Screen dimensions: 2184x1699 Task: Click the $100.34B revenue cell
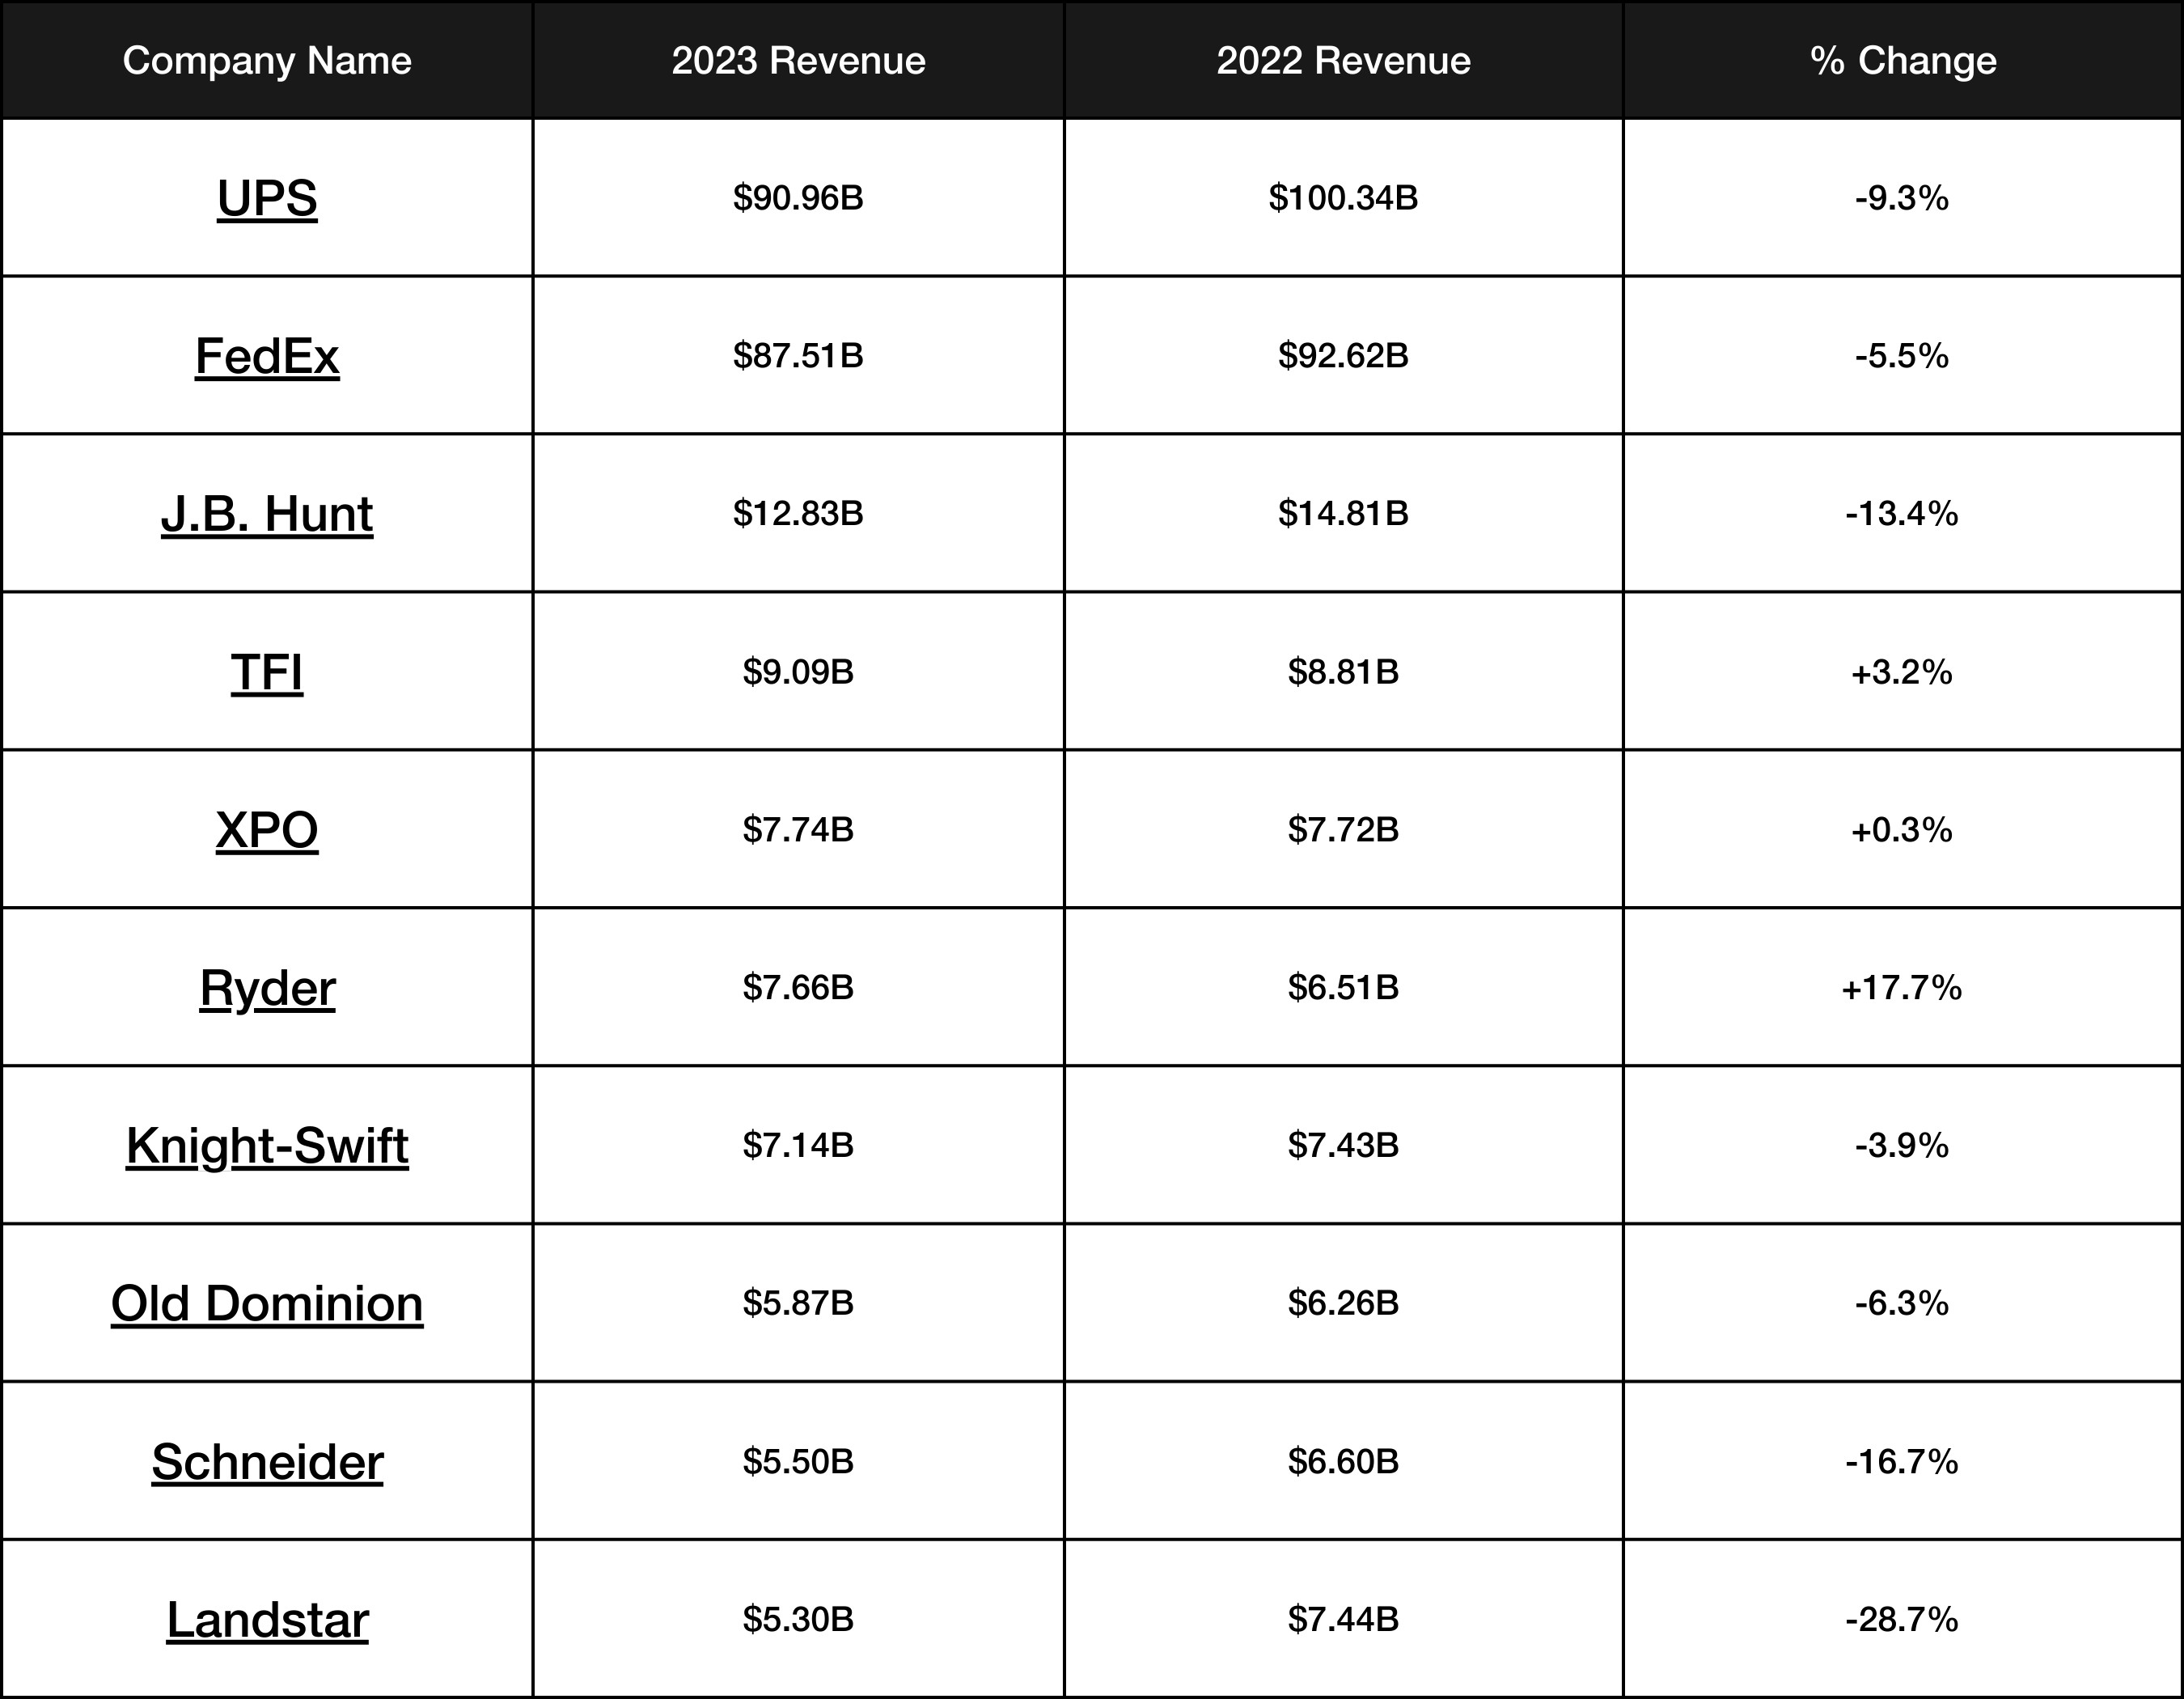(x=1343, y=198)
